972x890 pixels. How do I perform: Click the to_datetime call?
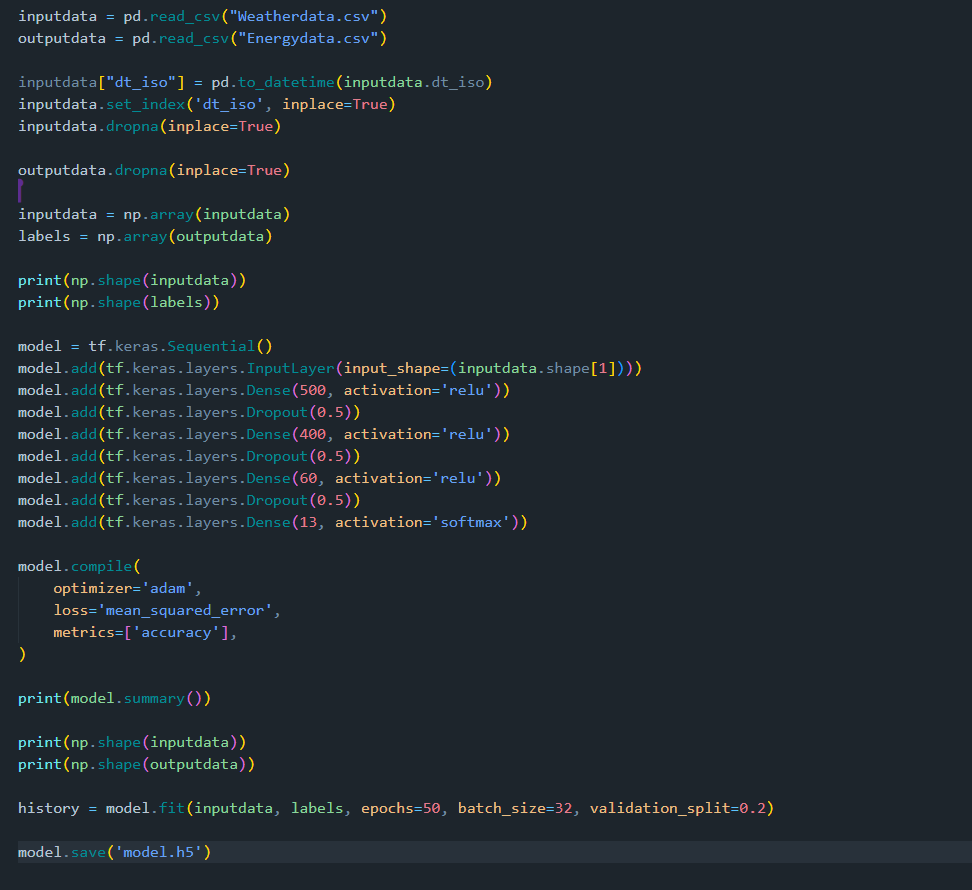(286, 82)
